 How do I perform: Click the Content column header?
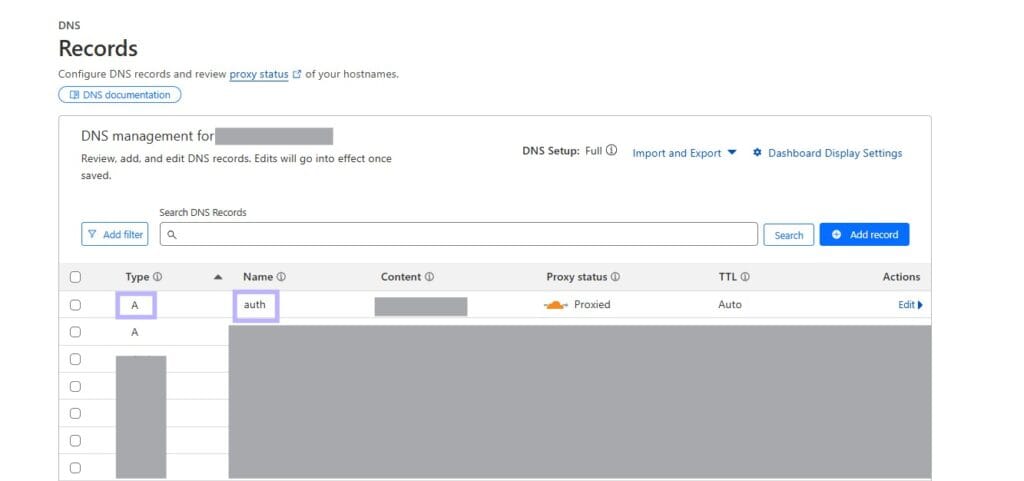pos(401,277)
